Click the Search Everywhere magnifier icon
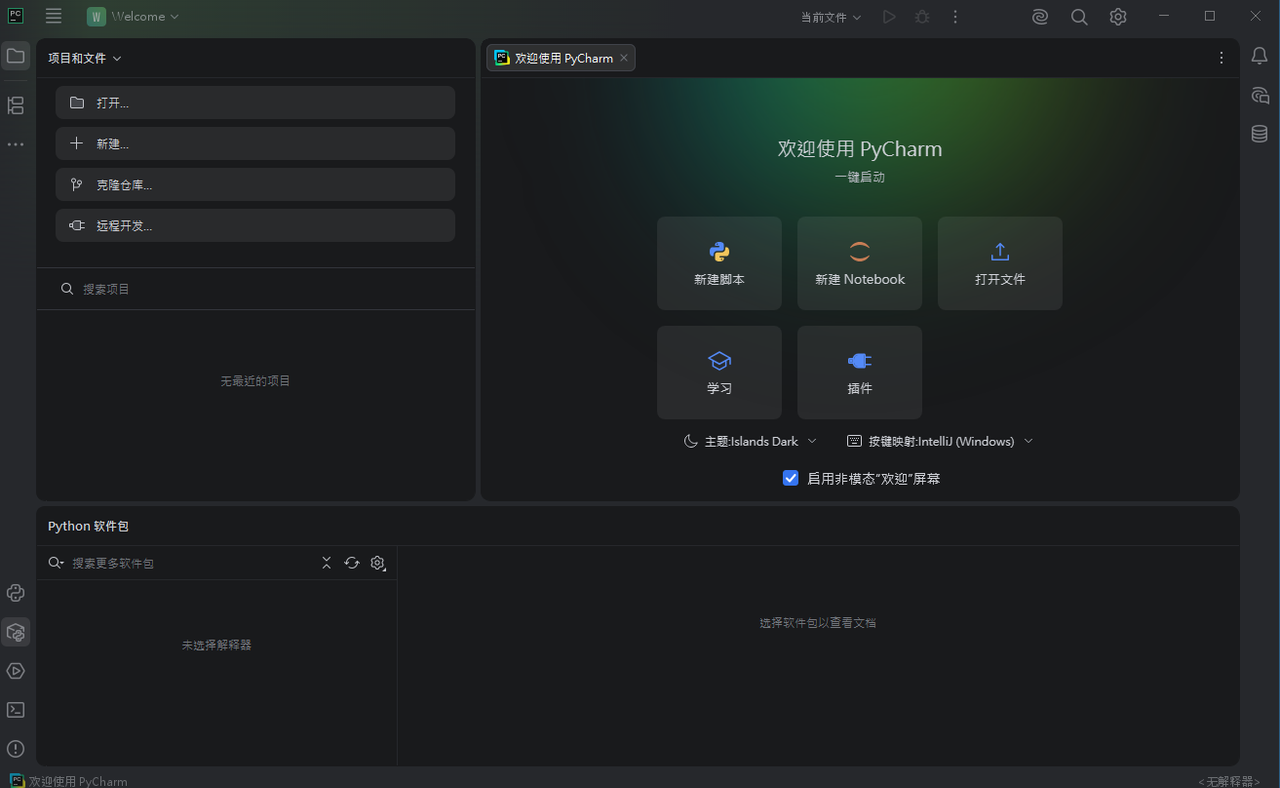Image resolution: width=1280 pixels, height=788 pixels. click(1079, 17)
